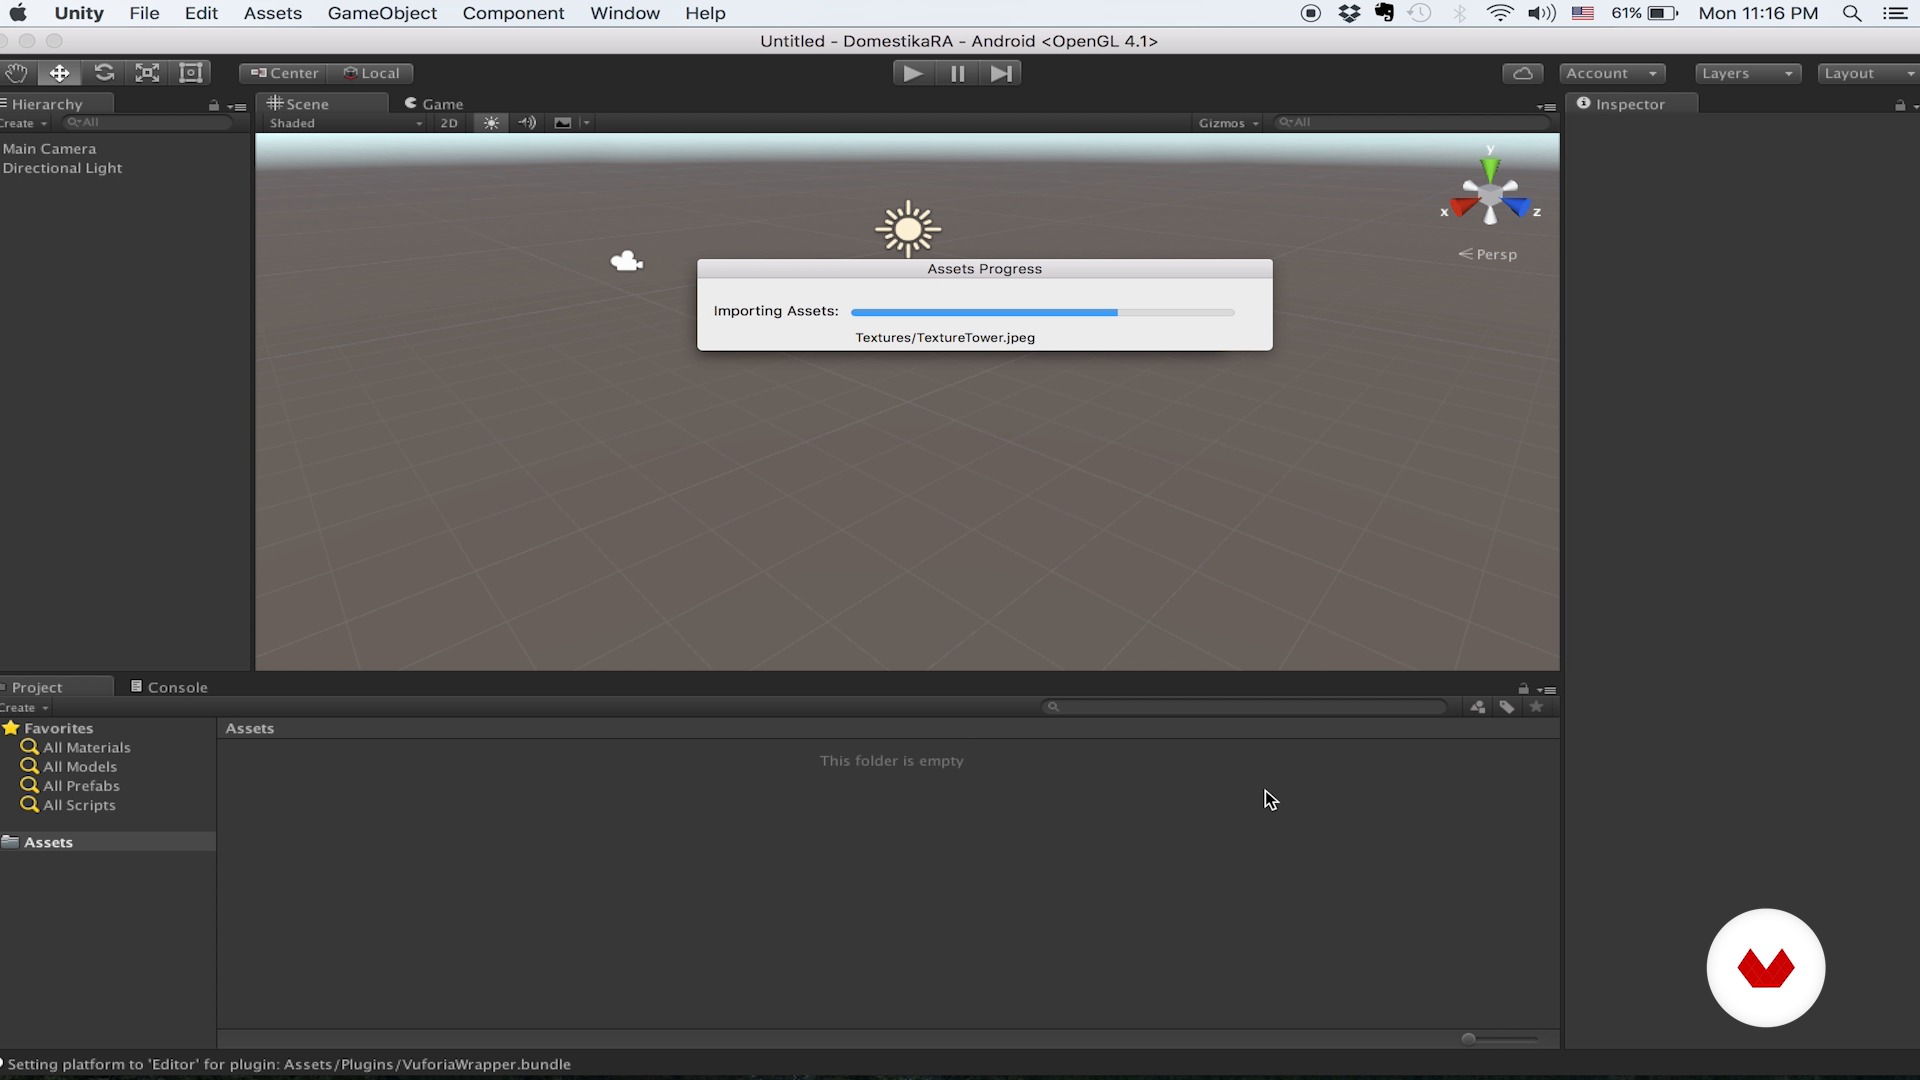Select the Scale tool

[x=147, y=73]
